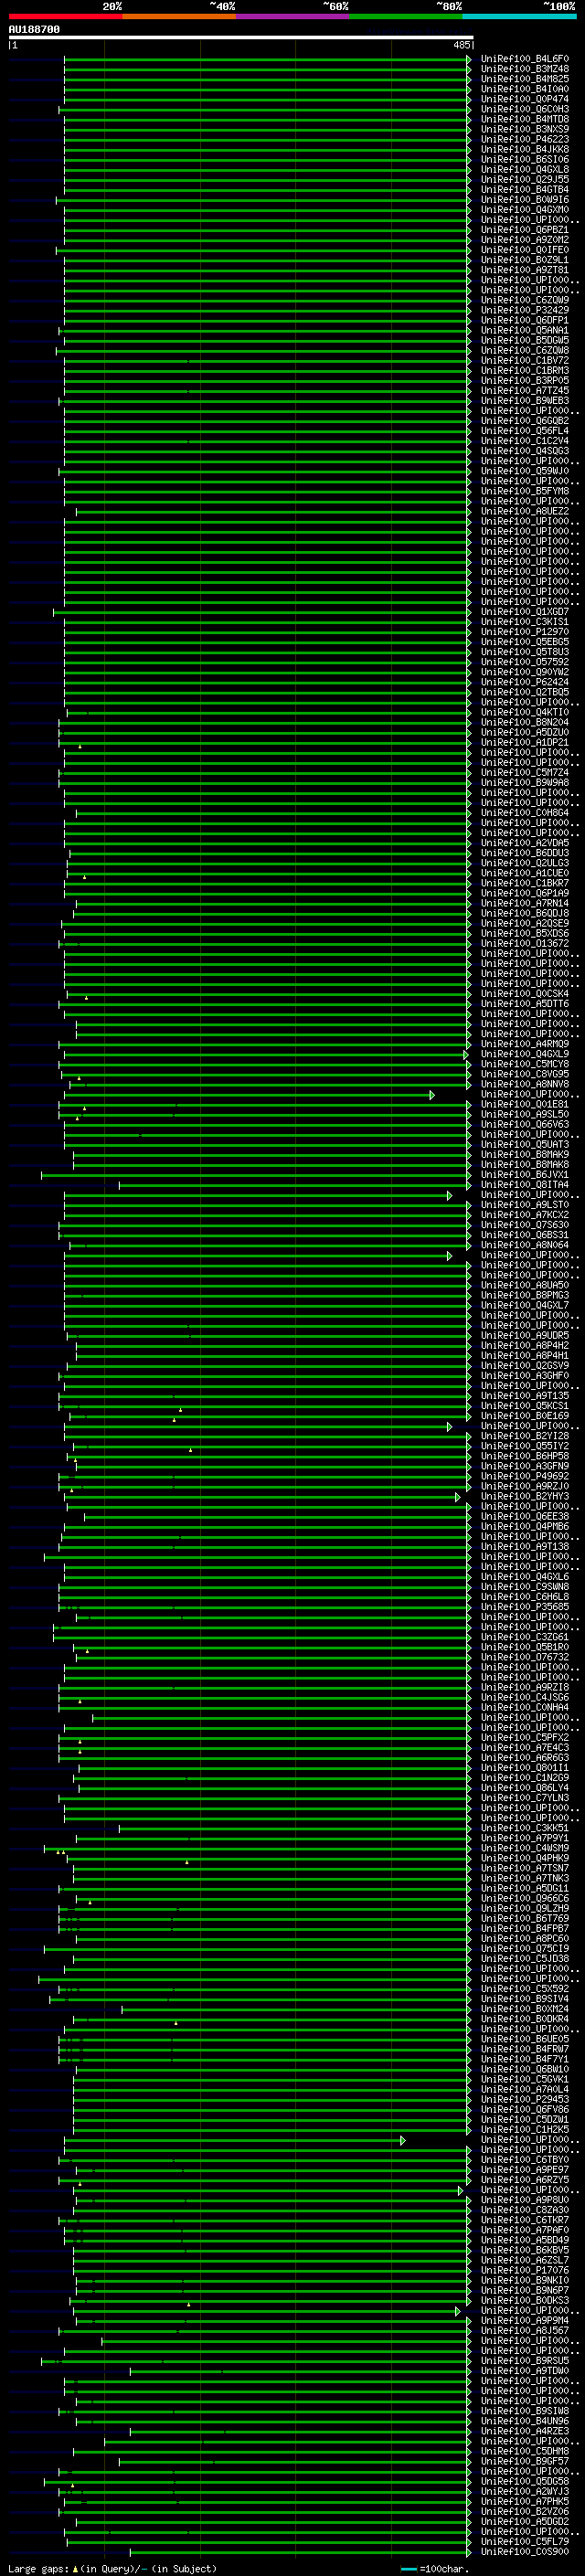This screenshot has height=2576, width=585.
Task: Select the UniRef100_C0H8G4 label
Action: click(525, 813)
